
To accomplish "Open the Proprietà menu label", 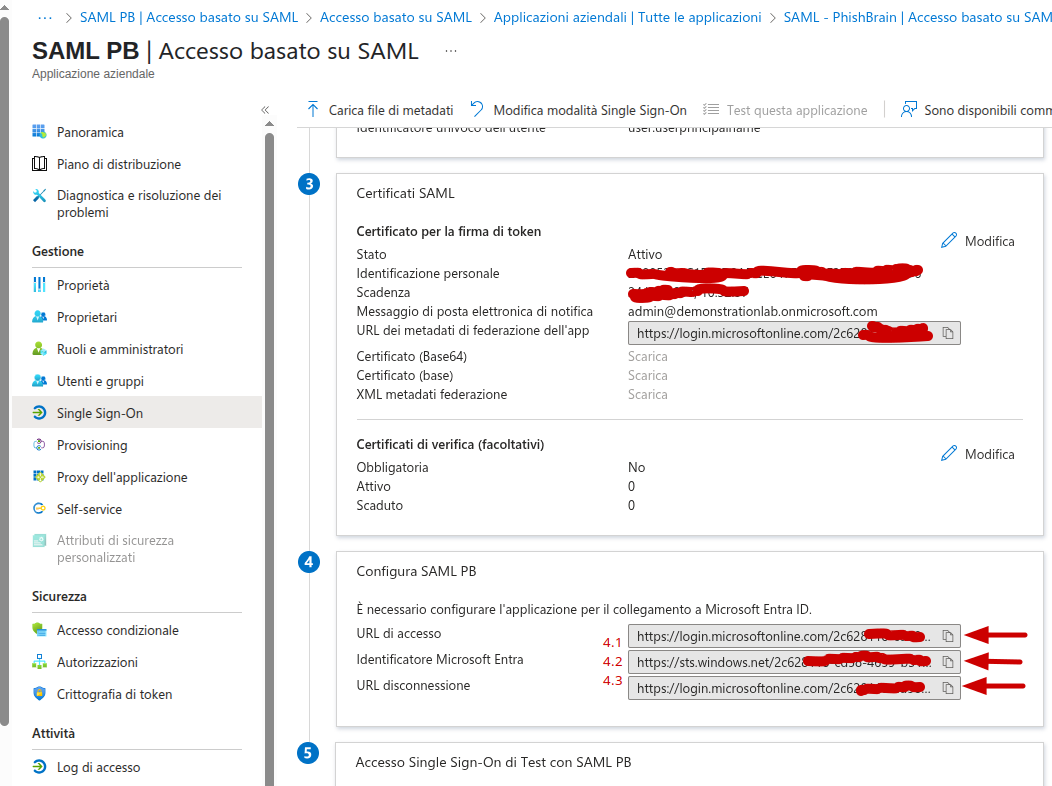I will pyautogui.click(x=83, y=285).
